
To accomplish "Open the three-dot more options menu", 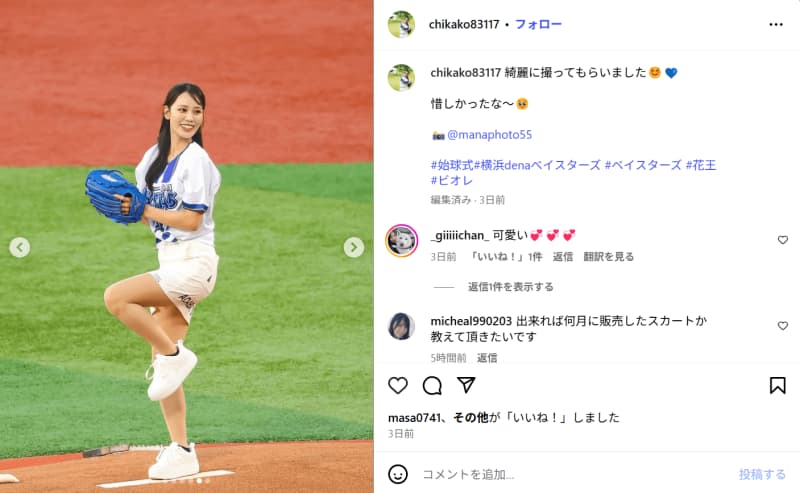I will click(x=776, y=24).
